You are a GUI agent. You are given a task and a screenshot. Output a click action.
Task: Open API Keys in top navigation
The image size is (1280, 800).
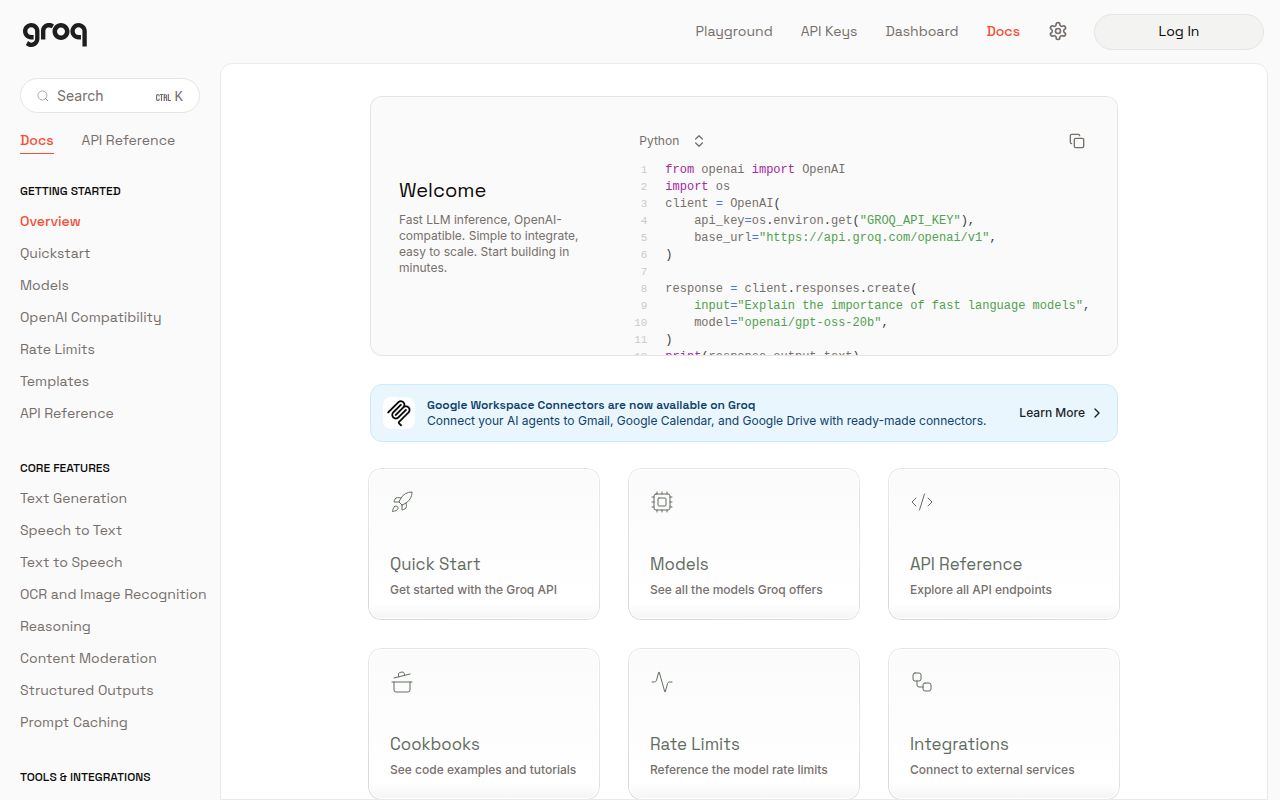(x=829, y=31)
